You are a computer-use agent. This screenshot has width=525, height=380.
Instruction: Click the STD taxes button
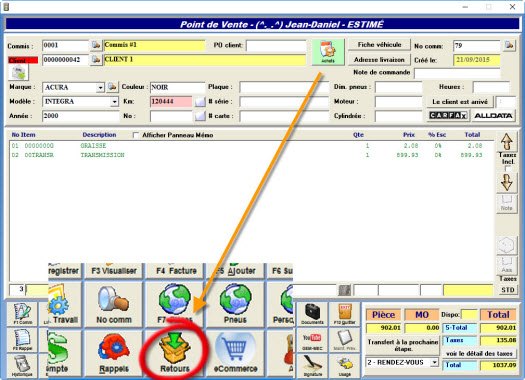coord(508,290)
